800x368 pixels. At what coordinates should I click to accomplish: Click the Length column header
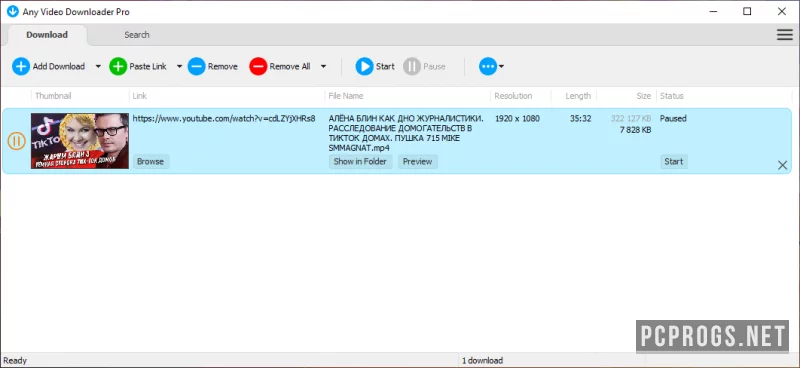coord(578,96)
